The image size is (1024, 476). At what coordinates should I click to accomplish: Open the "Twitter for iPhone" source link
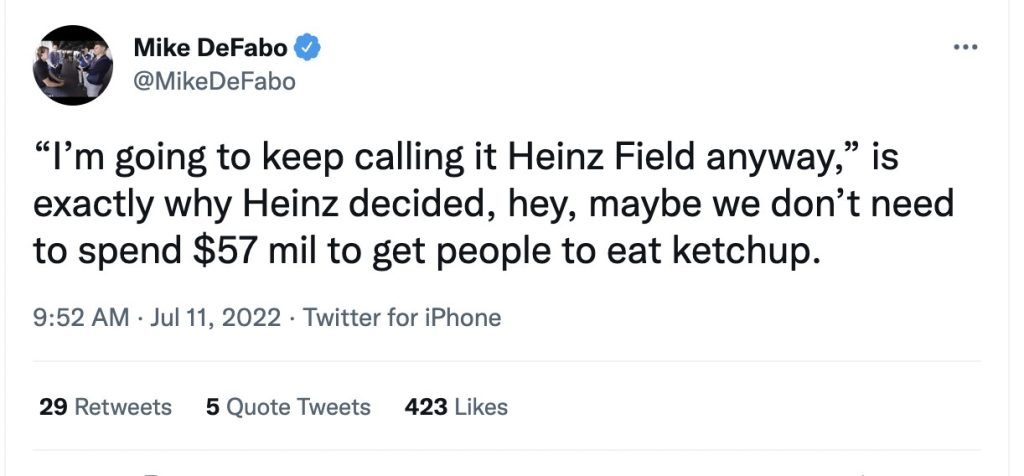click(x=402, y=318)
